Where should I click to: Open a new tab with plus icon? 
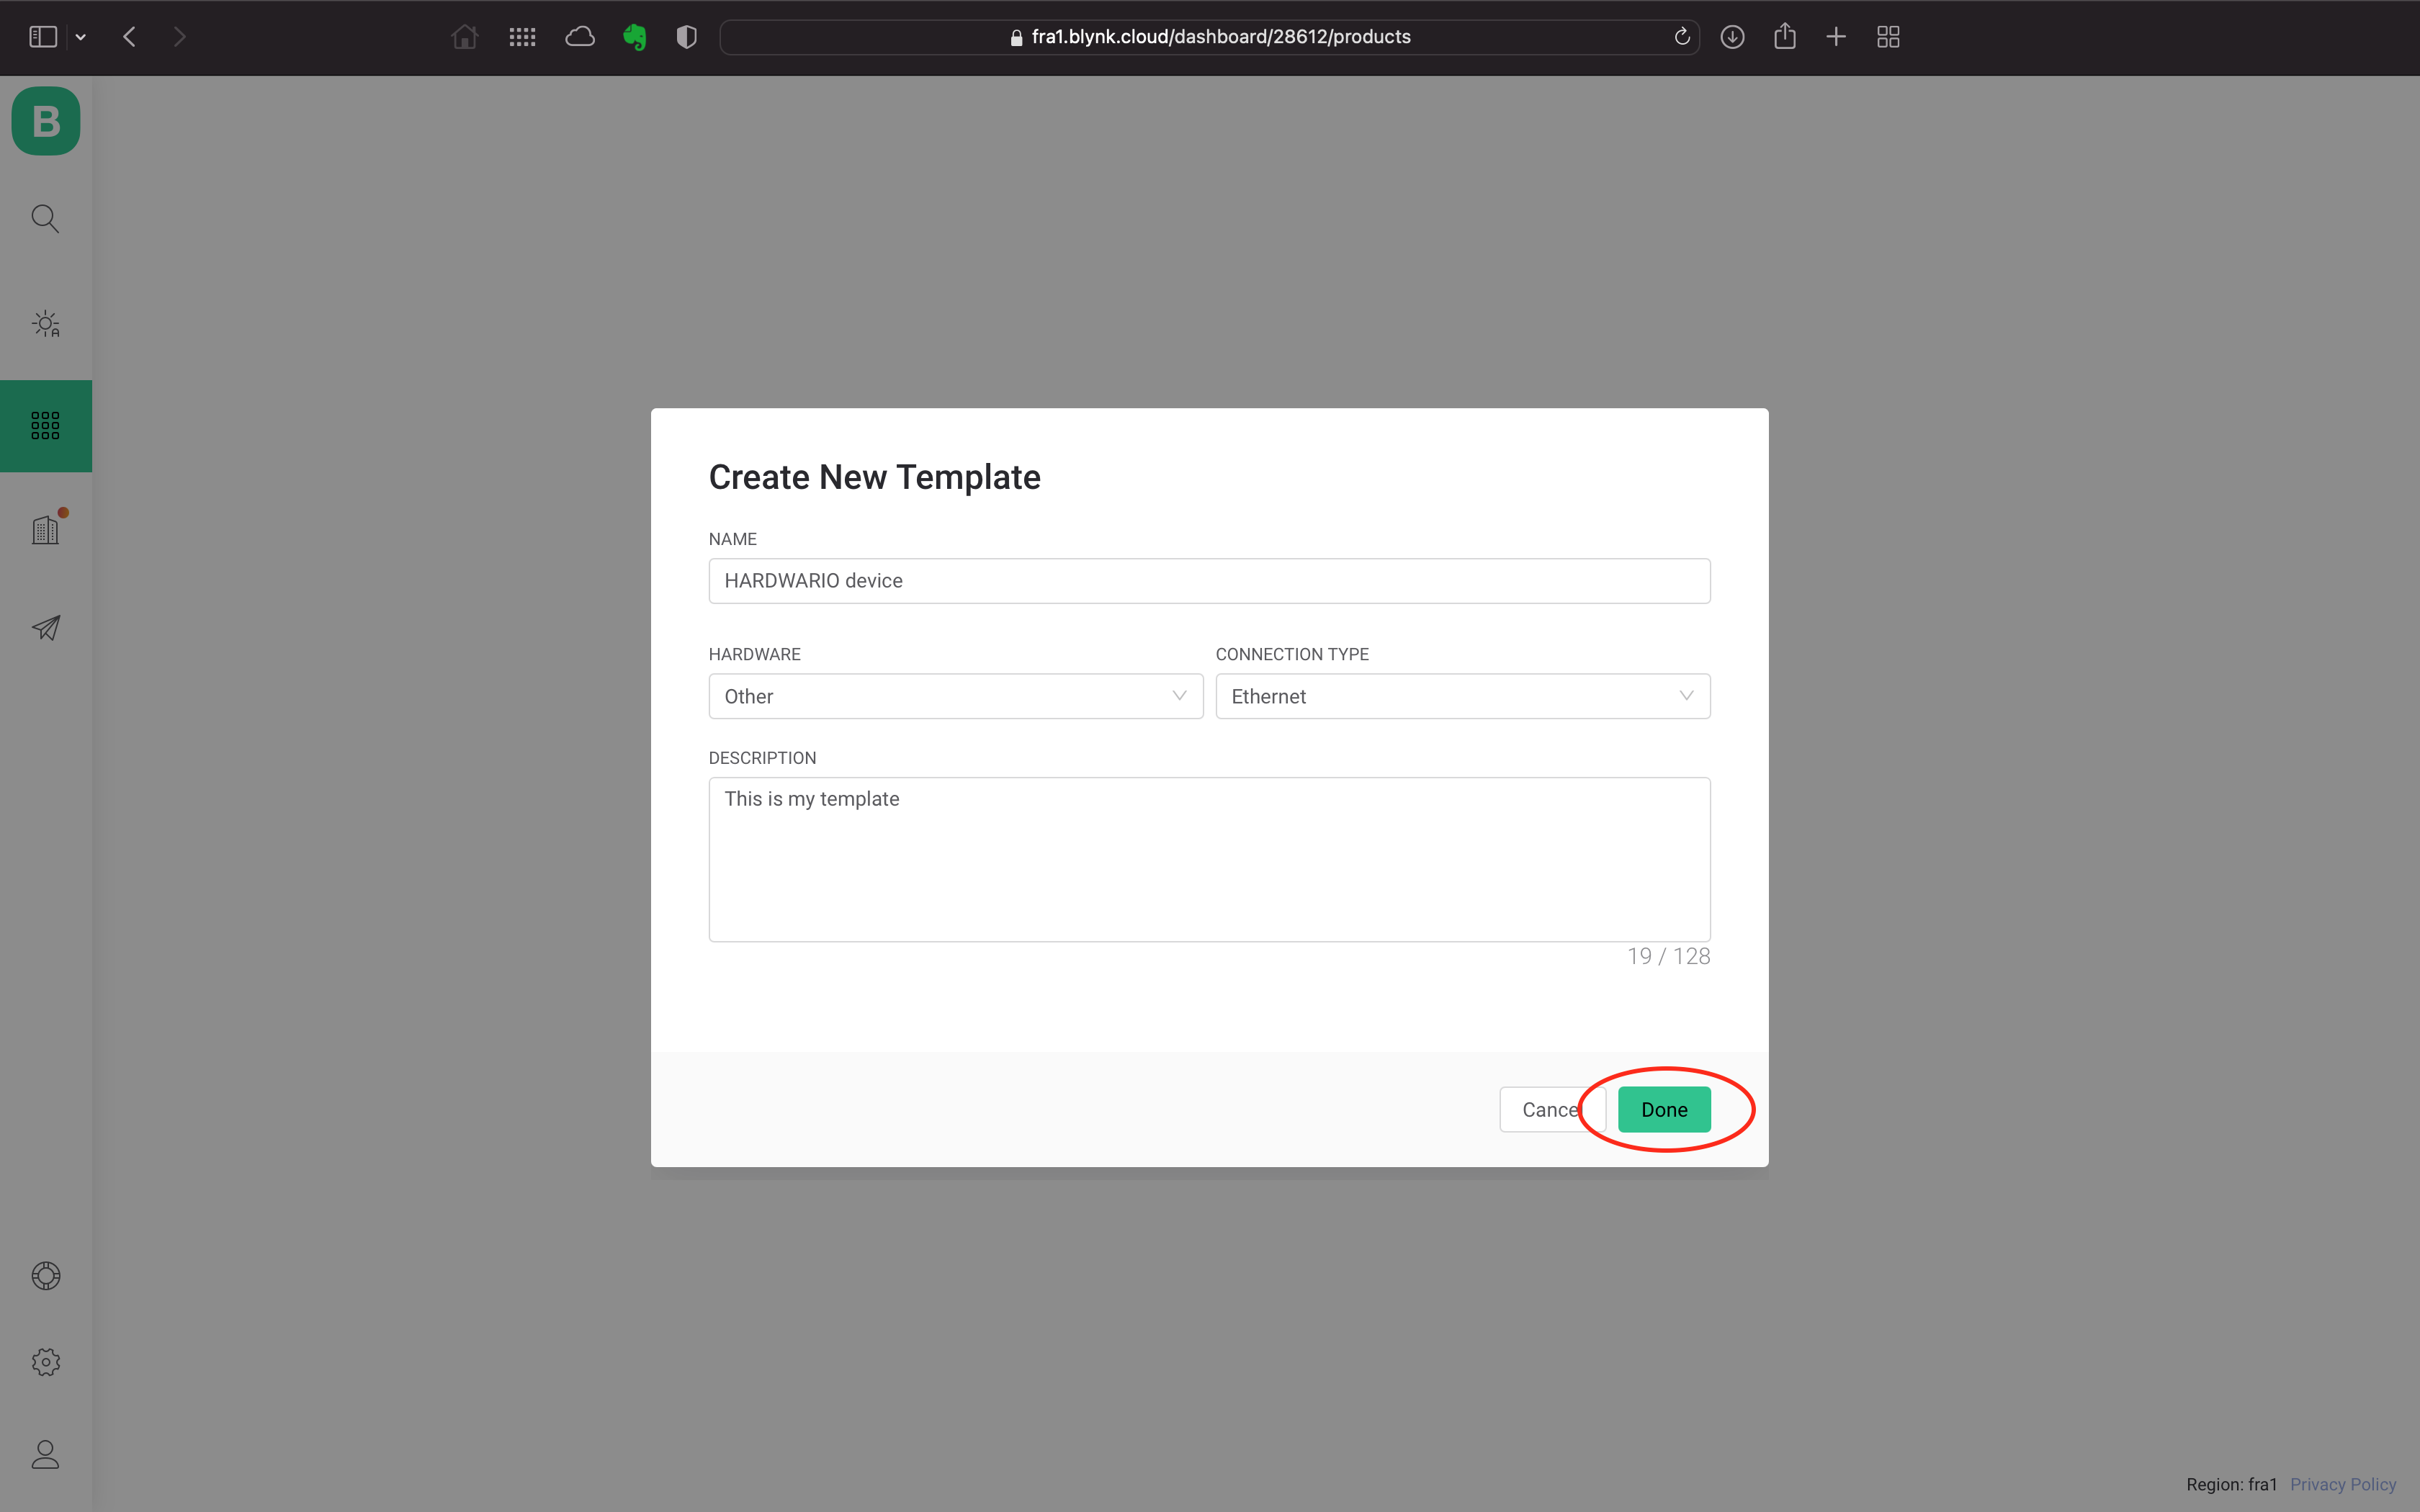[1836, 37]
